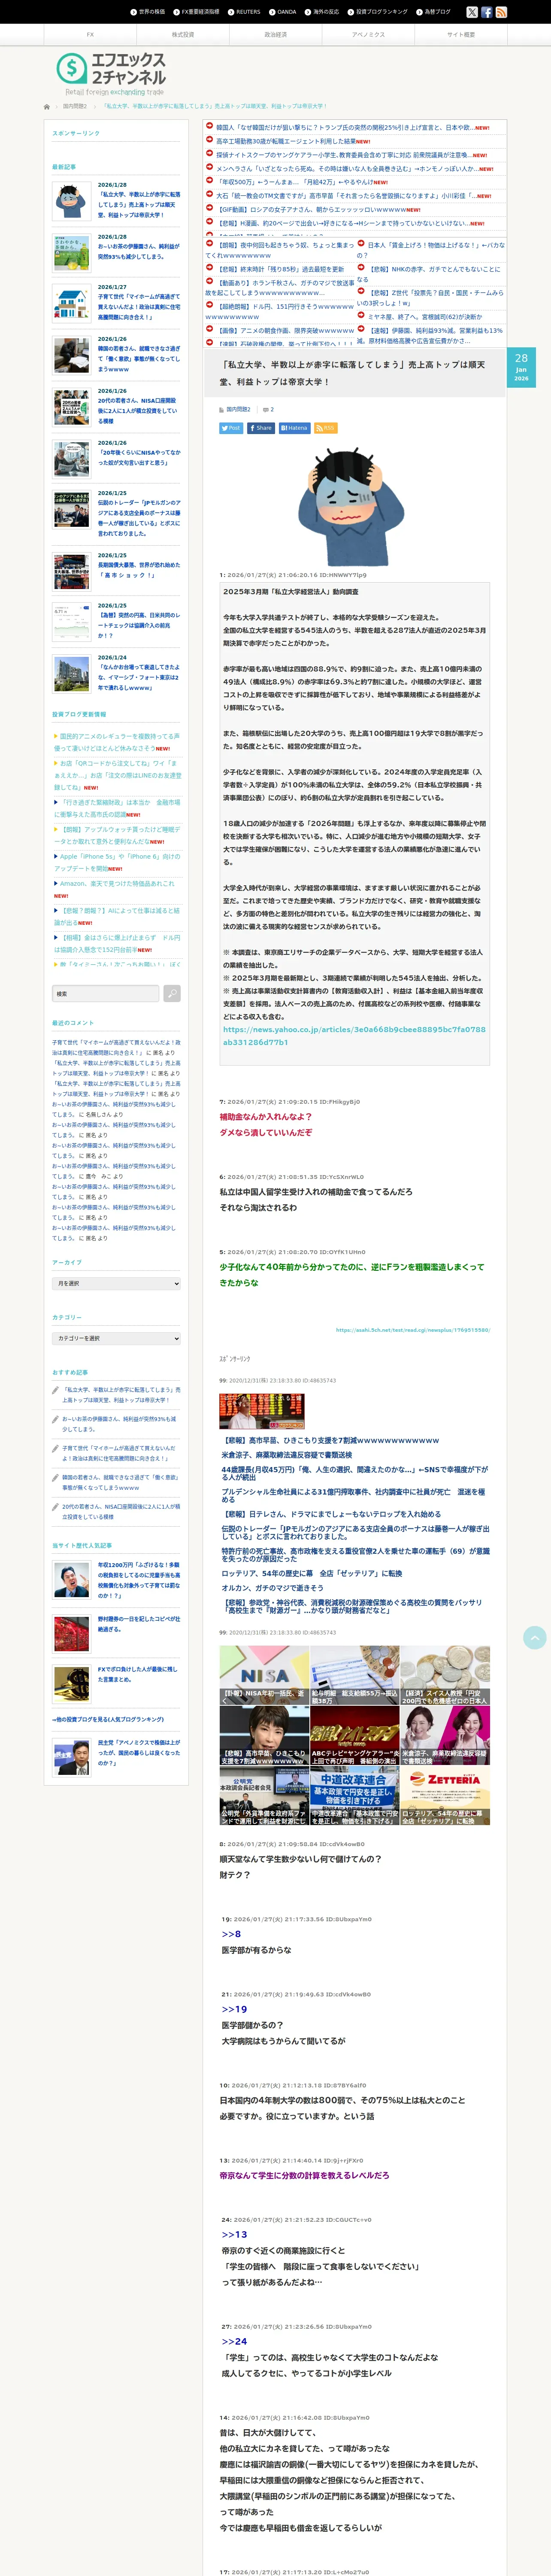Open blog update link Apple「iPhone 5s」や「iPhone 6」
The width and height of the screenshot is (551, 2576).
(x=117, y=862)
